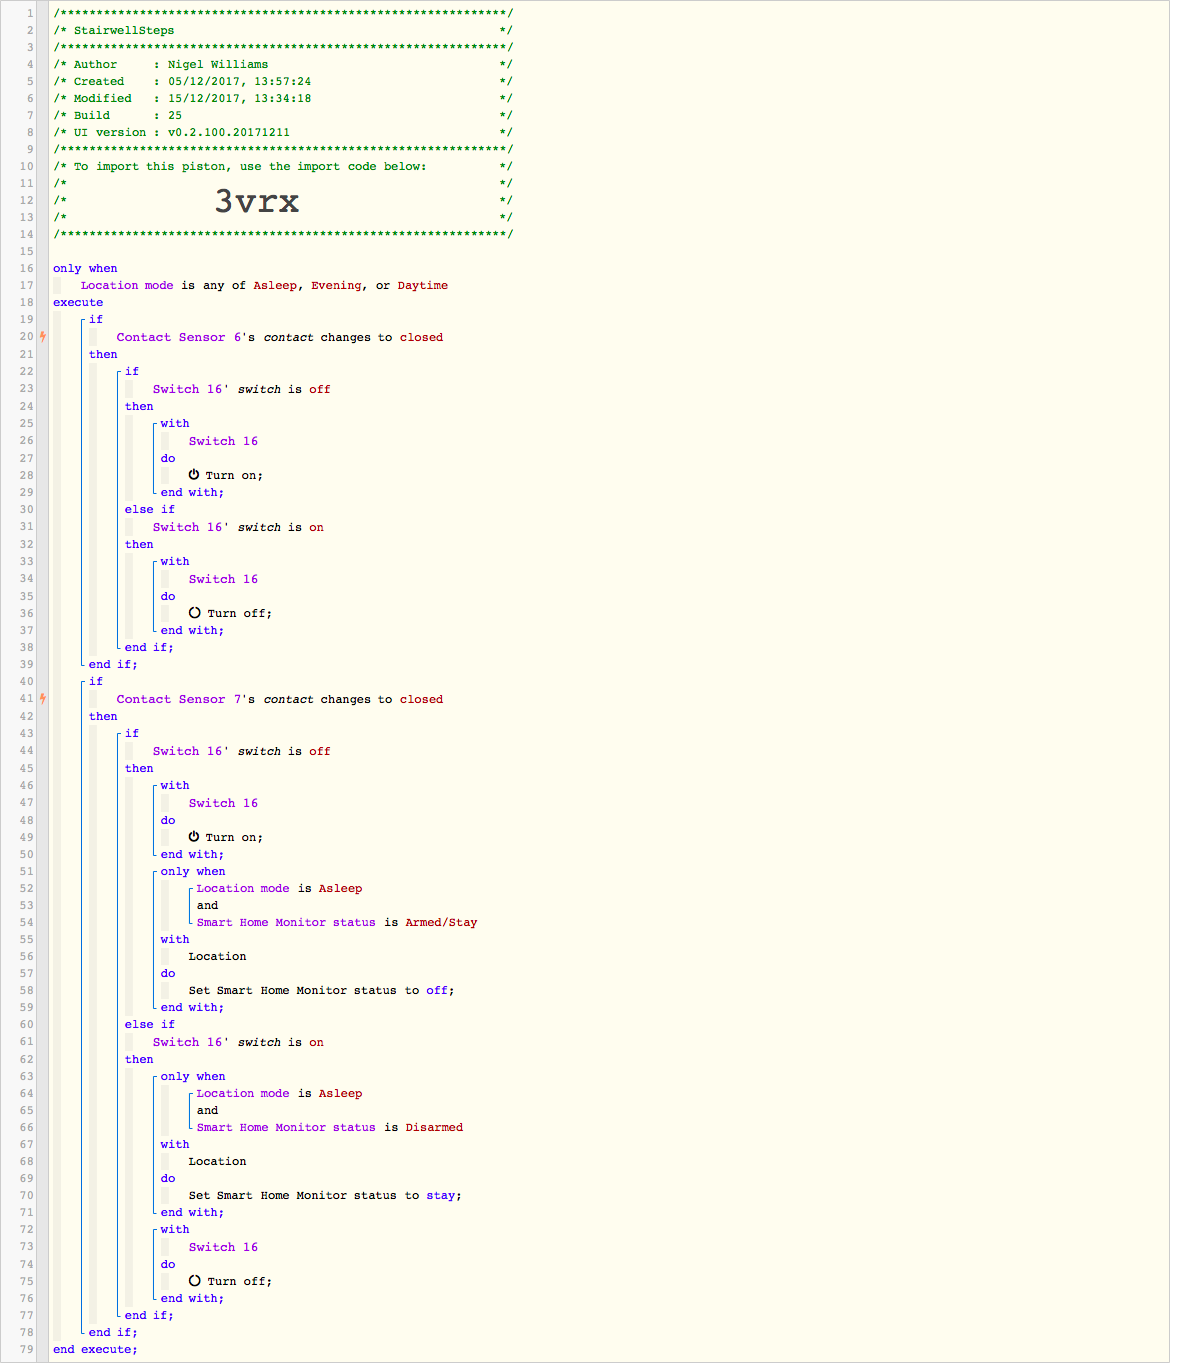Click the 'Switch 16' device on line 47
1178x1371 pixels.
223,803
